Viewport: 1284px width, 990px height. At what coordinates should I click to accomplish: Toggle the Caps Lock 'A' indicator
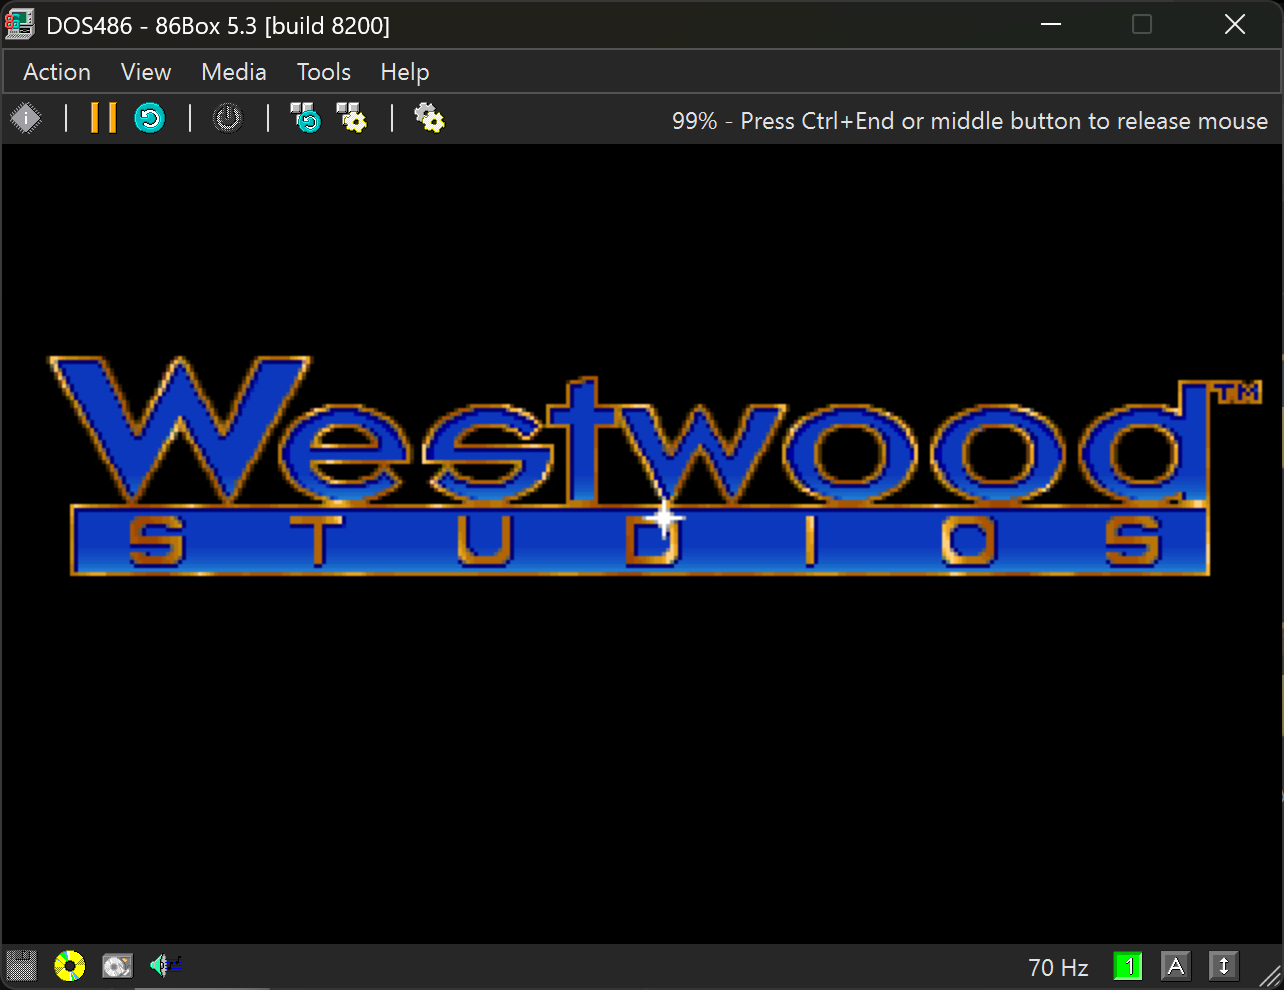point(1176,966)
